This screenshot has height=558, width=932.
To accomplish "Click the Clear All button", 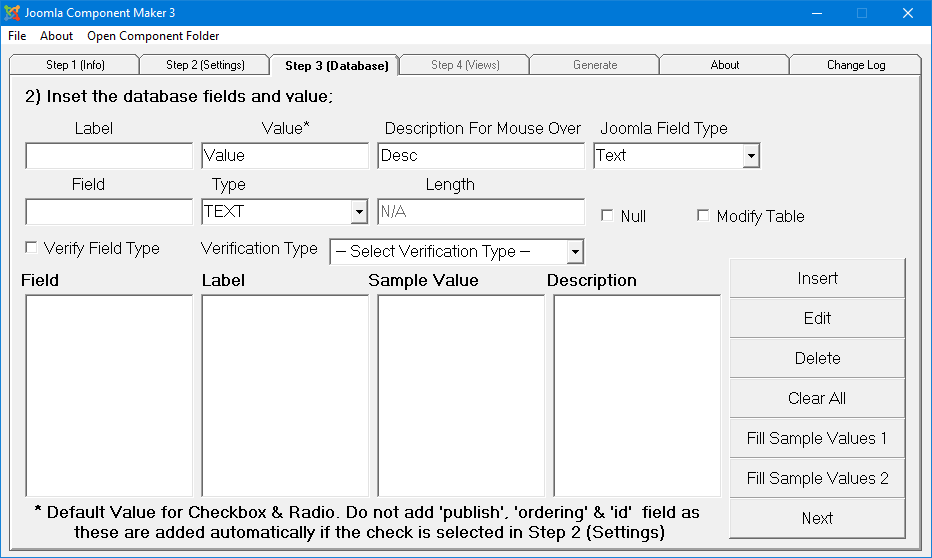I will click(817, 398).
